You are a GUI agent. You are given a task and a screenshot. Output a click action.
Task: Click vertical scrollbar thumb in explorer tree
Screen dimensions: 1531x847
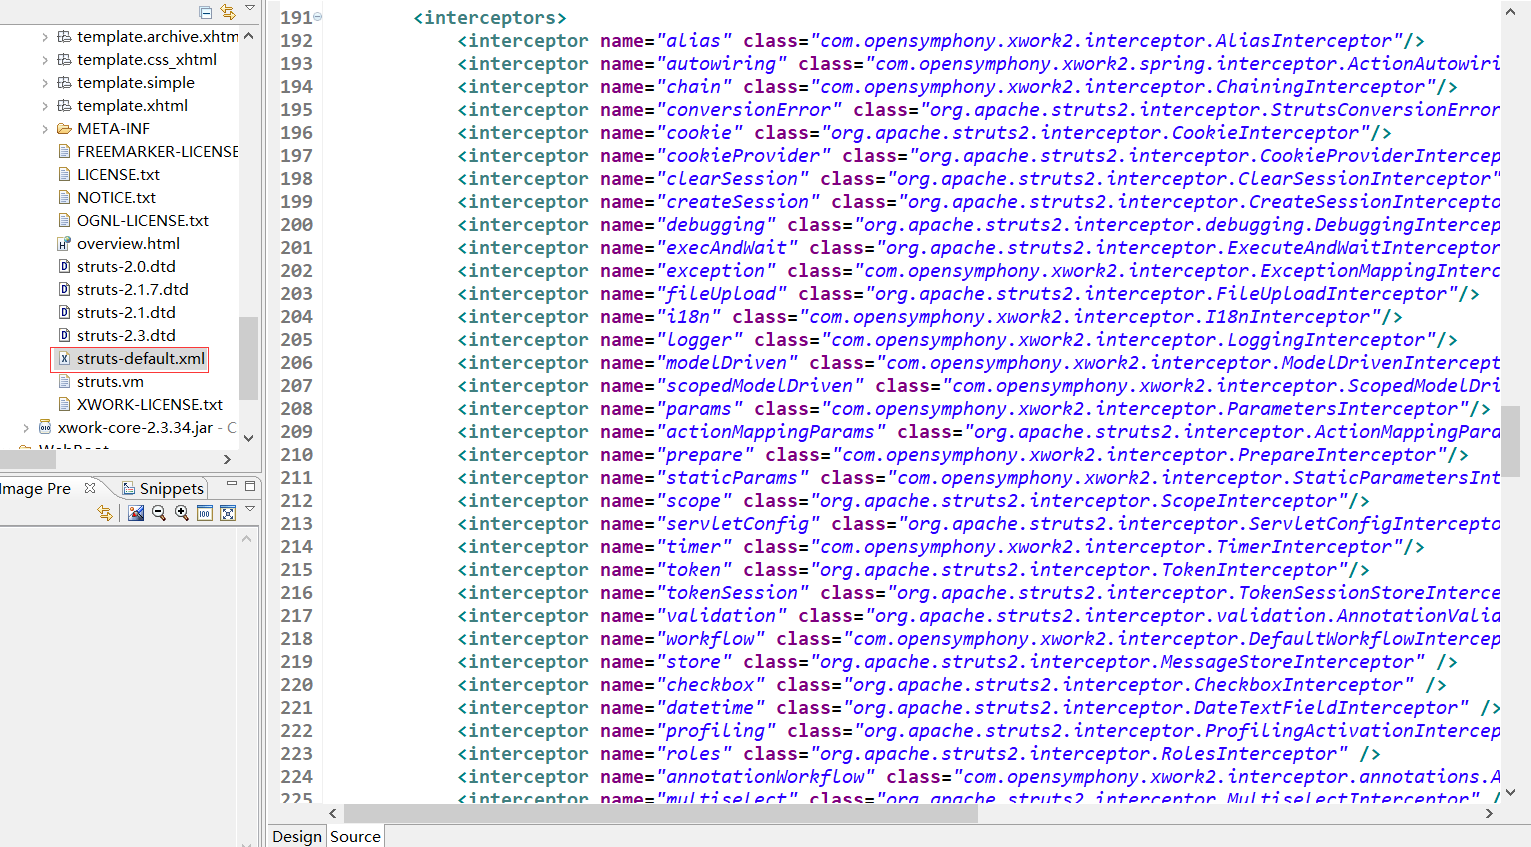248,358
